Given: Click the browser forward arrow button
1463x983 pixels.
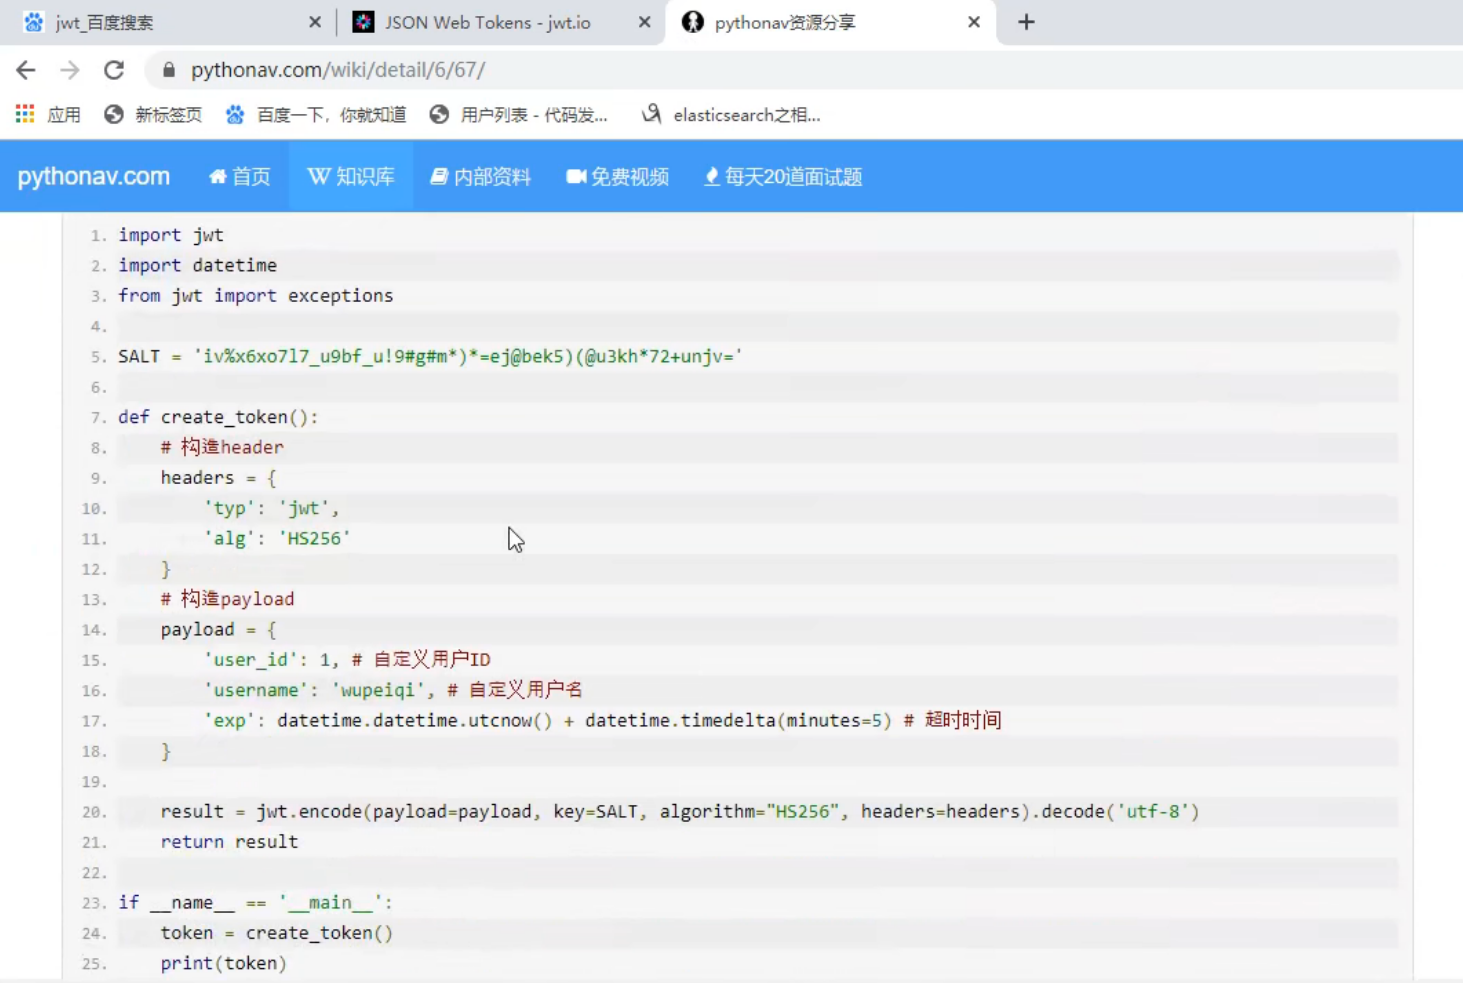Looking at the screenshot, I should point(69,70).
